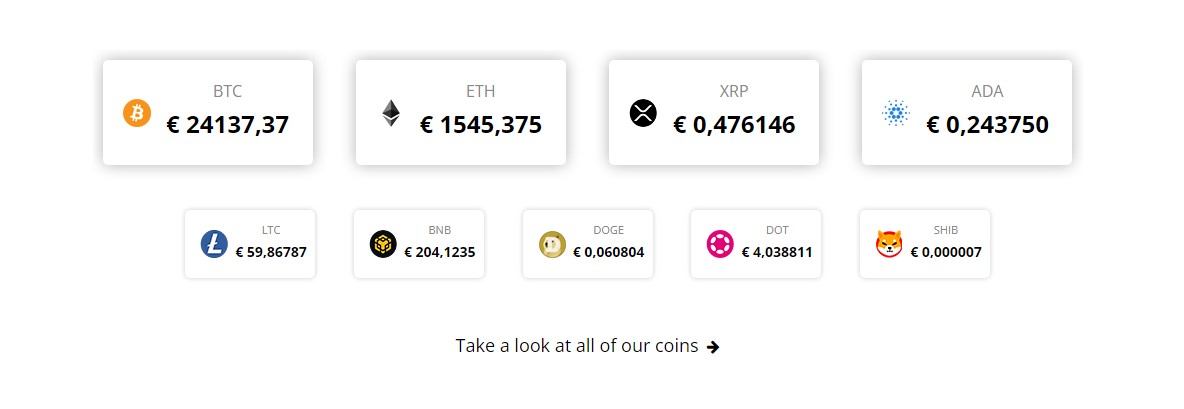Follow 'Take a look at all of our coins' link
This screenshot has width=1184, height=409.
pos(577,346)
